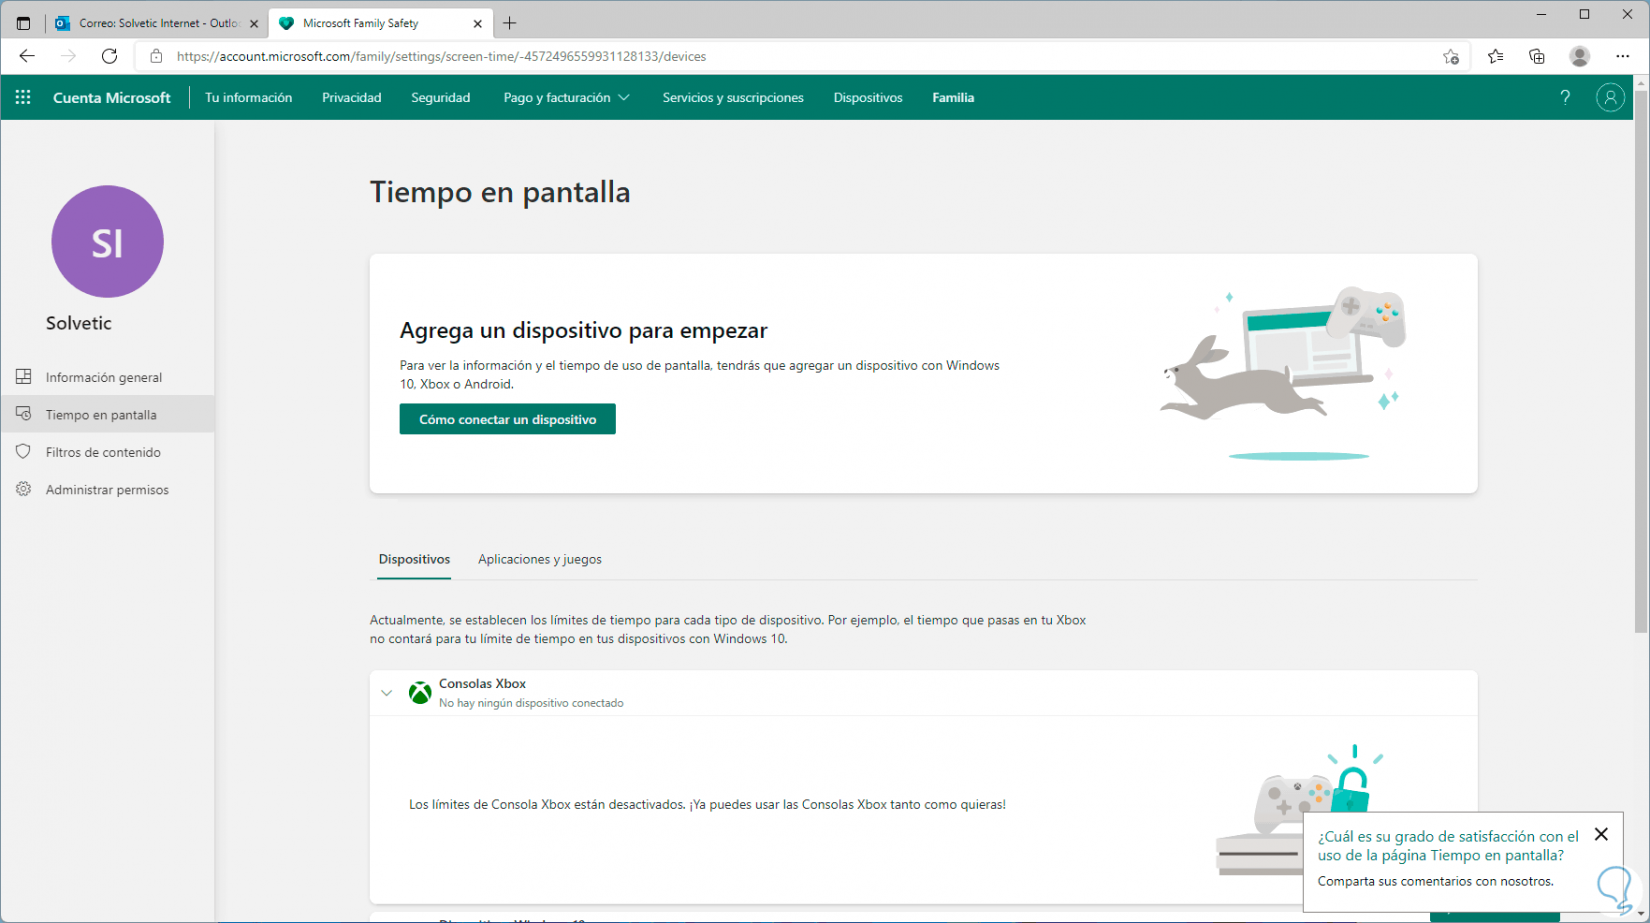
Task: Click the Xbox logo for Consolas Xbox
Action: pos(420,692)
